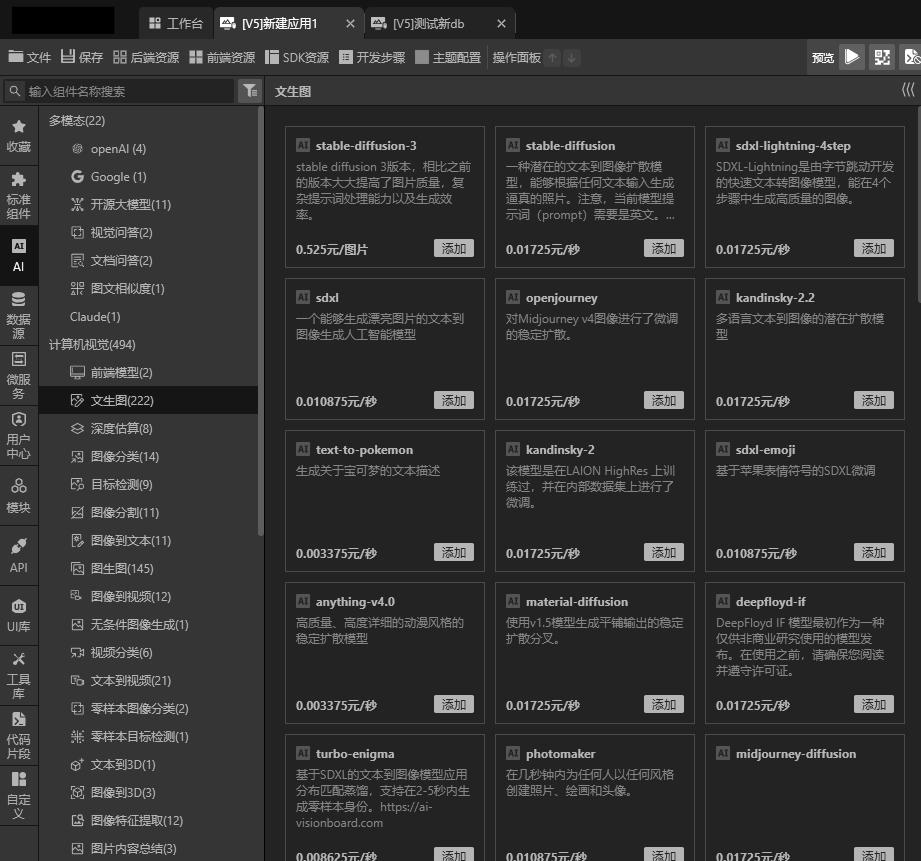
Task: Click the QR code preview icon
Action: click(882, 57)
